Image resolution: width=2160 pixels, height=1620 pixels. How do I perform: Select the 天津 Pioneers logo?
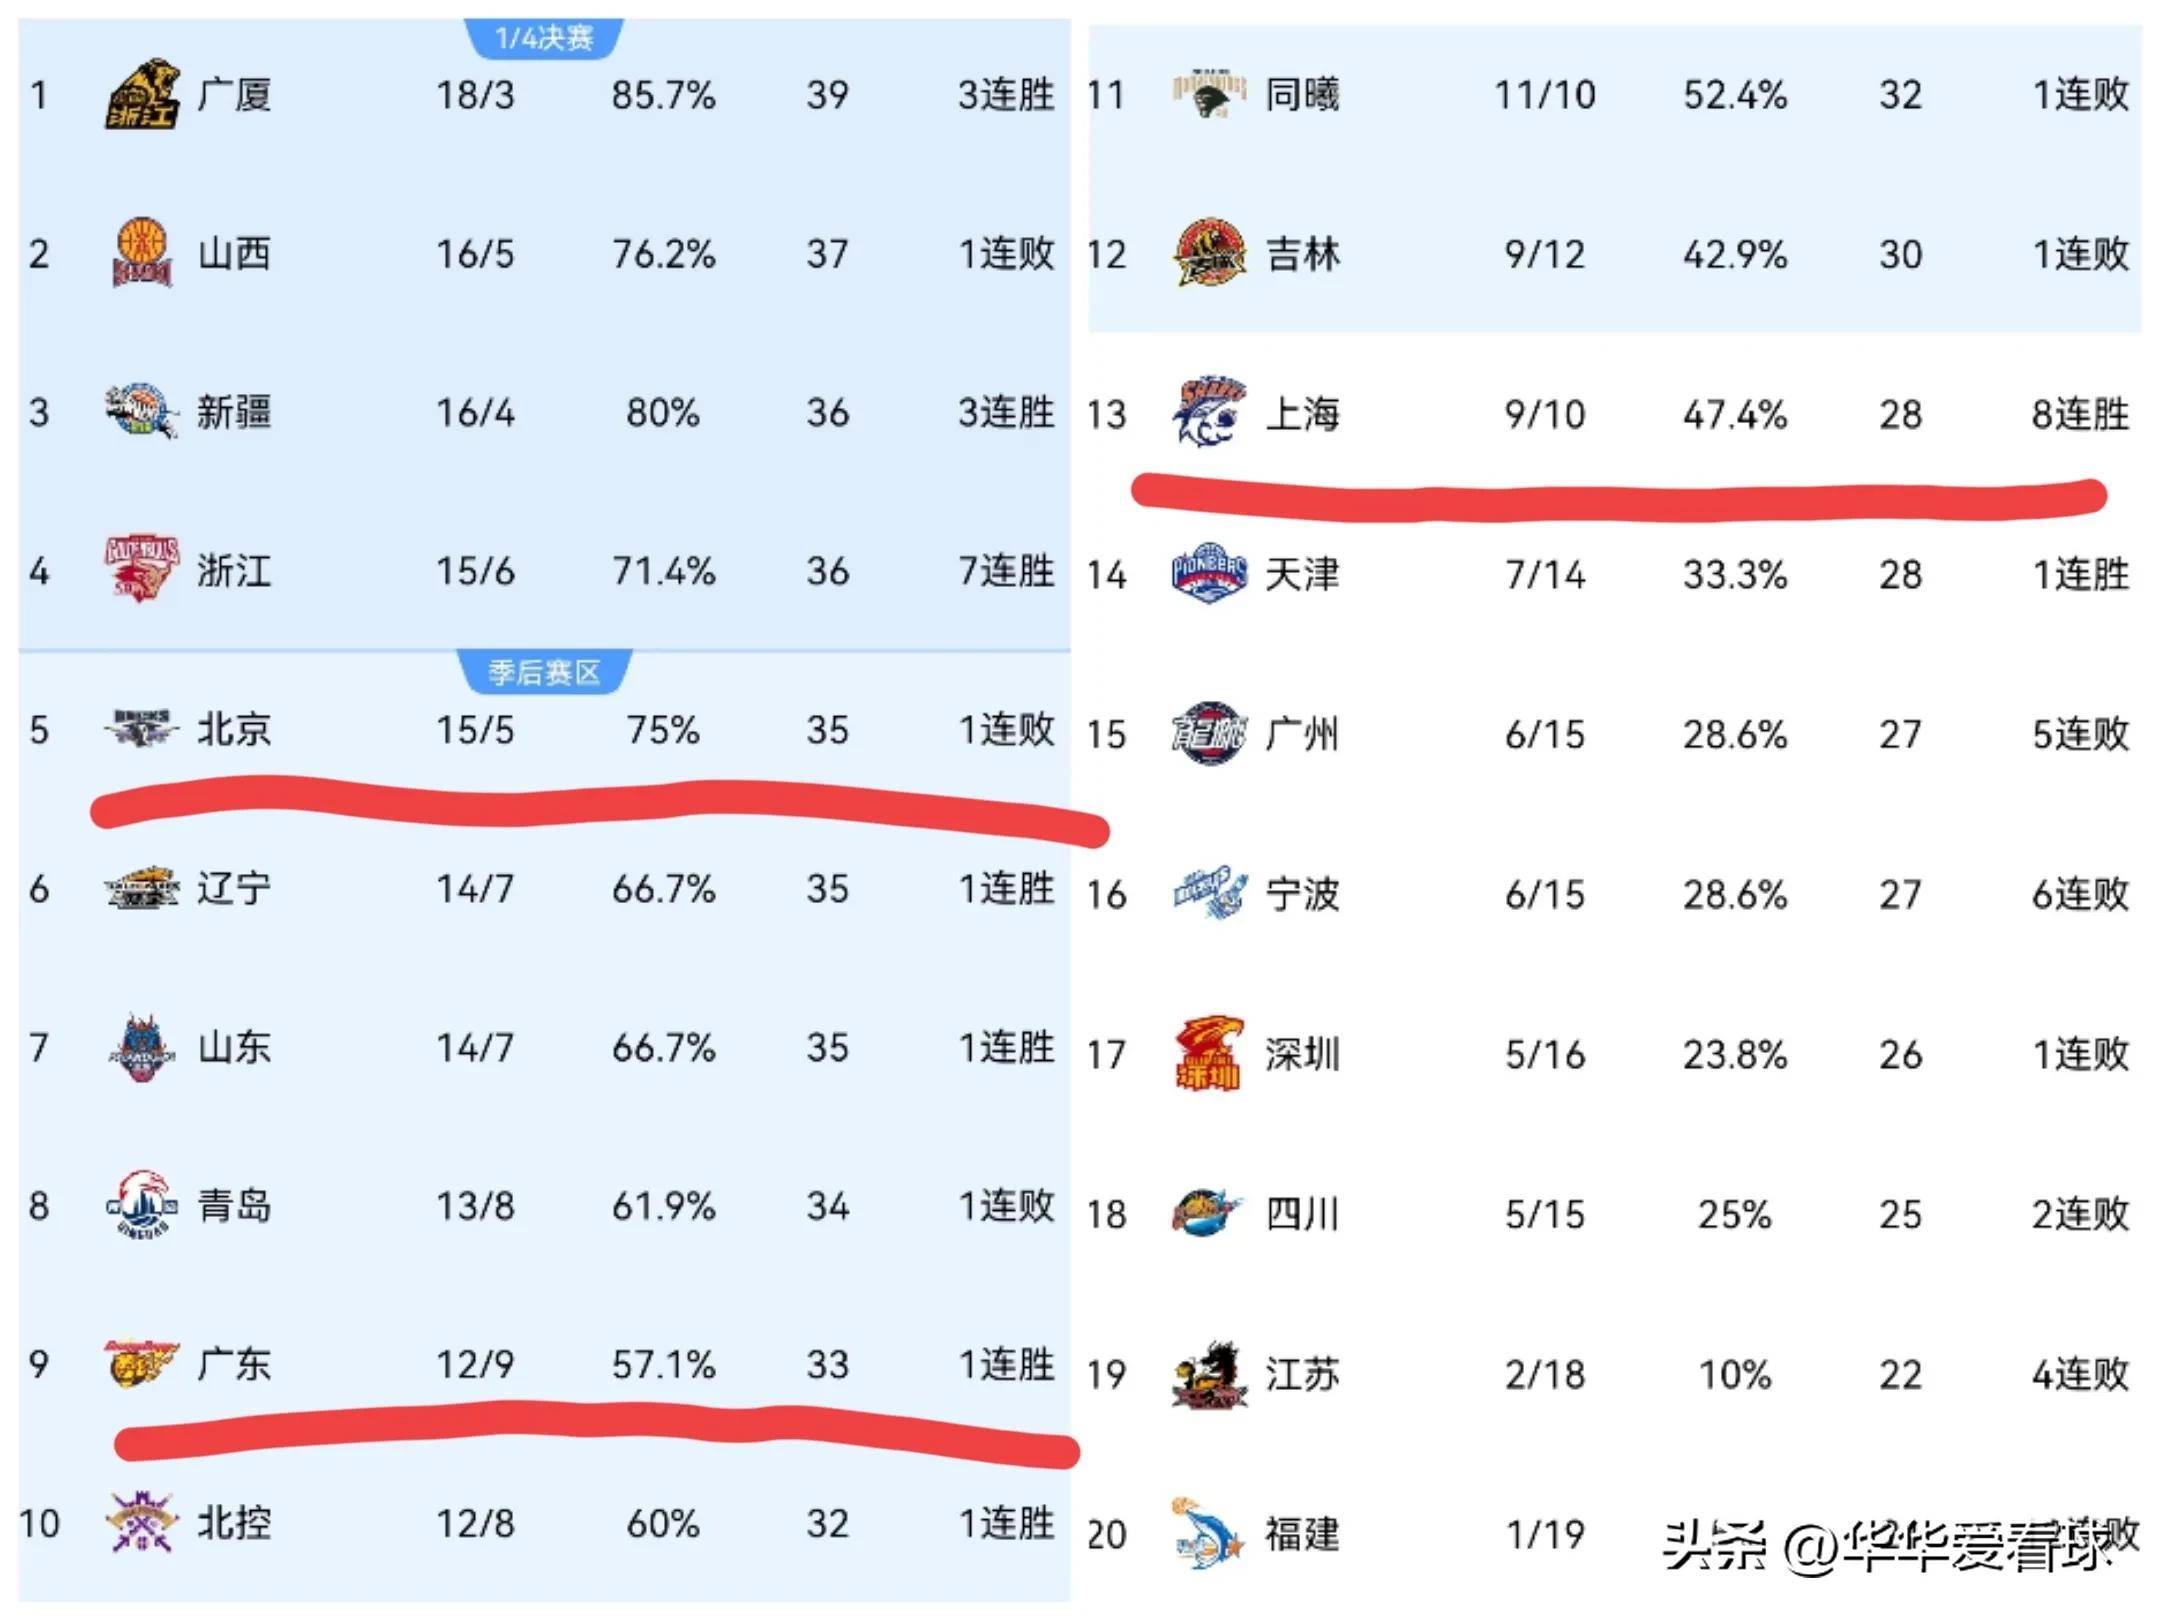1209,573
